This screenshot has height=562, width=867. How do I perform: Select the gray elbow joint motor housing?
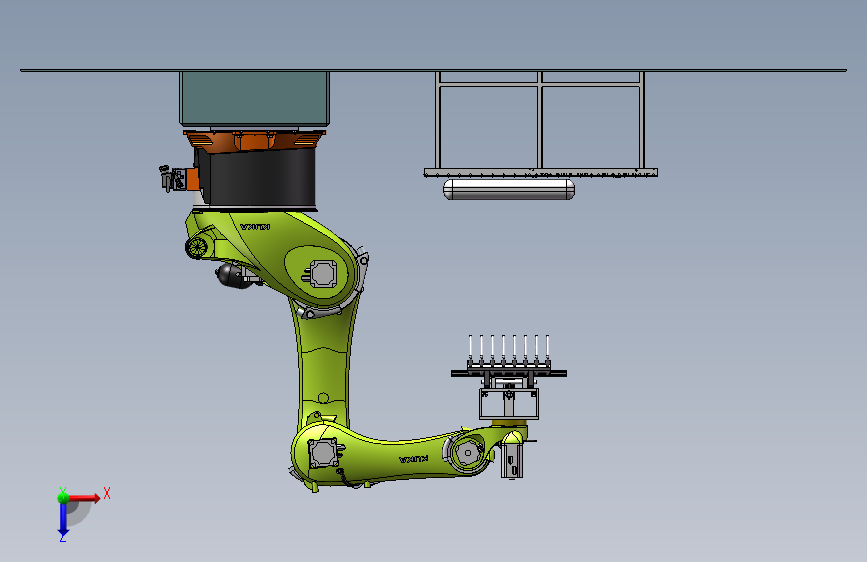[322, 454]
